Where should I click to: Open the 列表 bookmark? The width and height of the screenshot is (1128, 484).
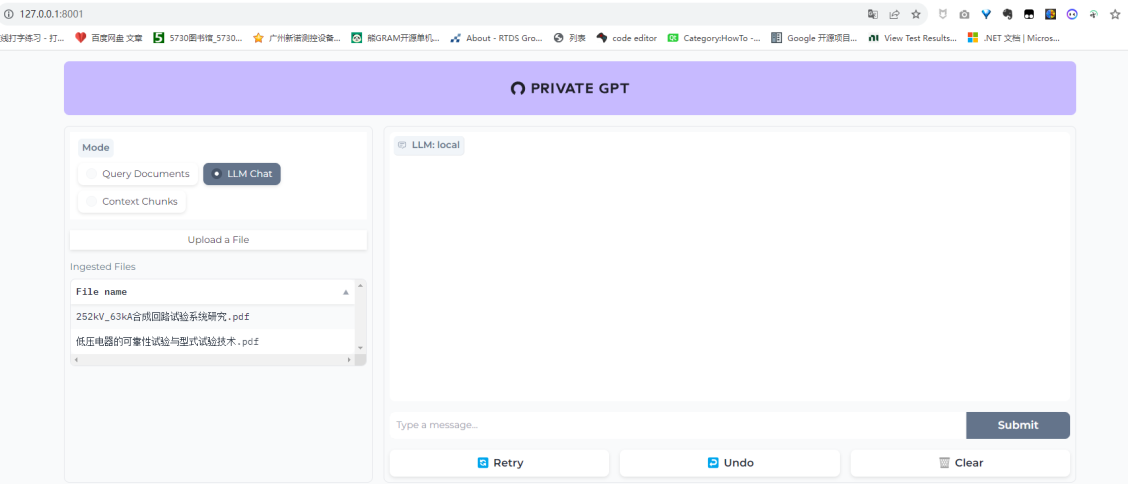[x=570, y=38]
